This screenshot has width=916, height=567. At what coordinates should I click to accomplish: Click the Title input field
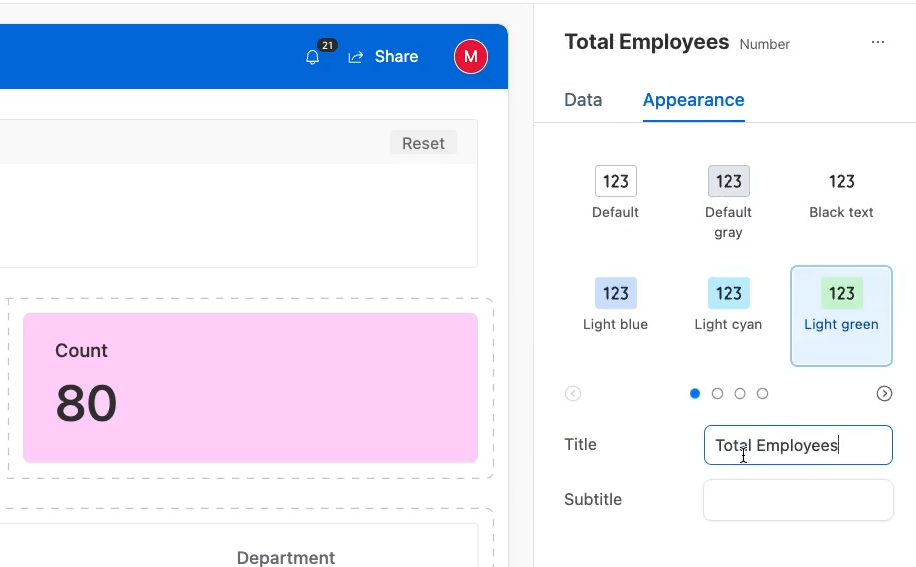[798, 445]
